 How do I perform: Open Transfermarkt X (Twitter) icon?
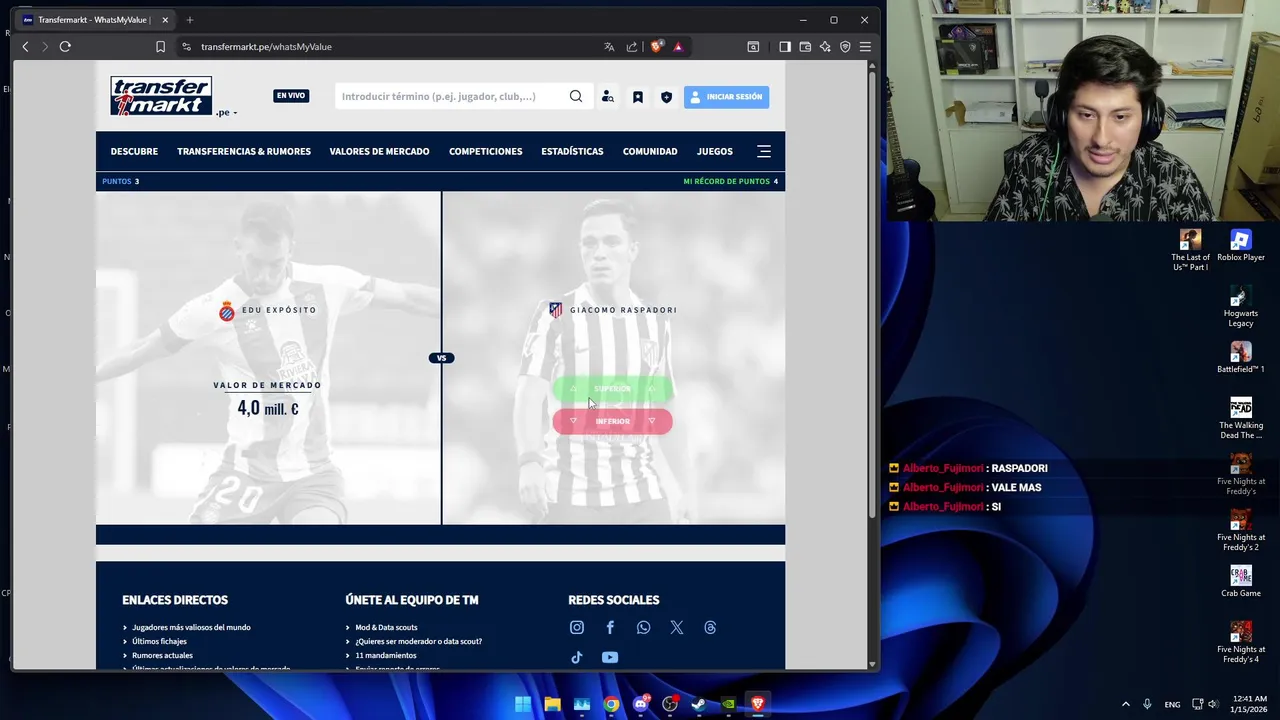pyautogui.click(x=677, y=627)
